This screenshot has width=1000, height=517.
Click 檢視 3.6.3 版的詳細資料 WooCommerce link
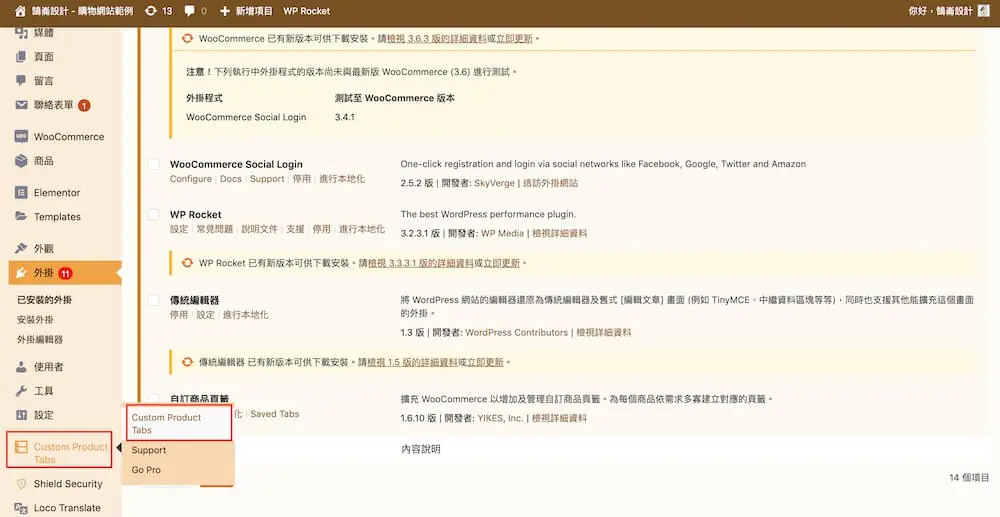437,38
